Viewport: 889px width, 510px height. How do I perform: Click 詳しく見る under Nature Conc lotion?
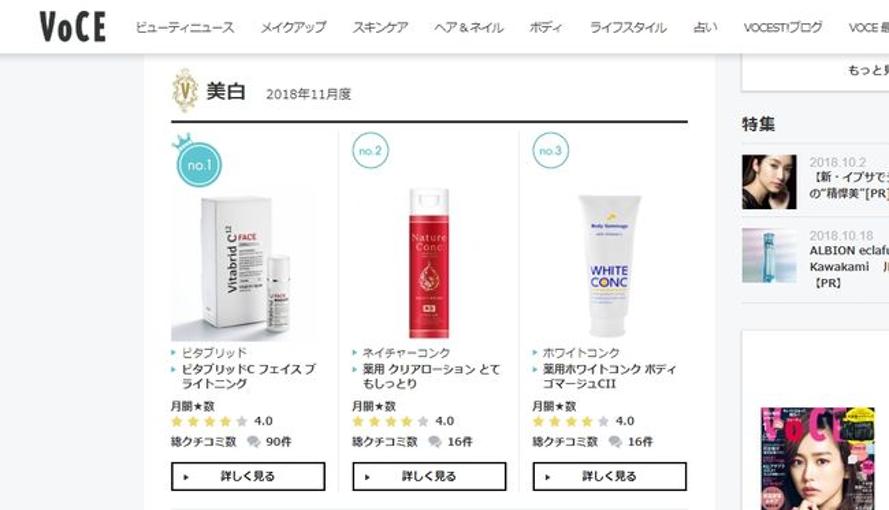(429, 477)
